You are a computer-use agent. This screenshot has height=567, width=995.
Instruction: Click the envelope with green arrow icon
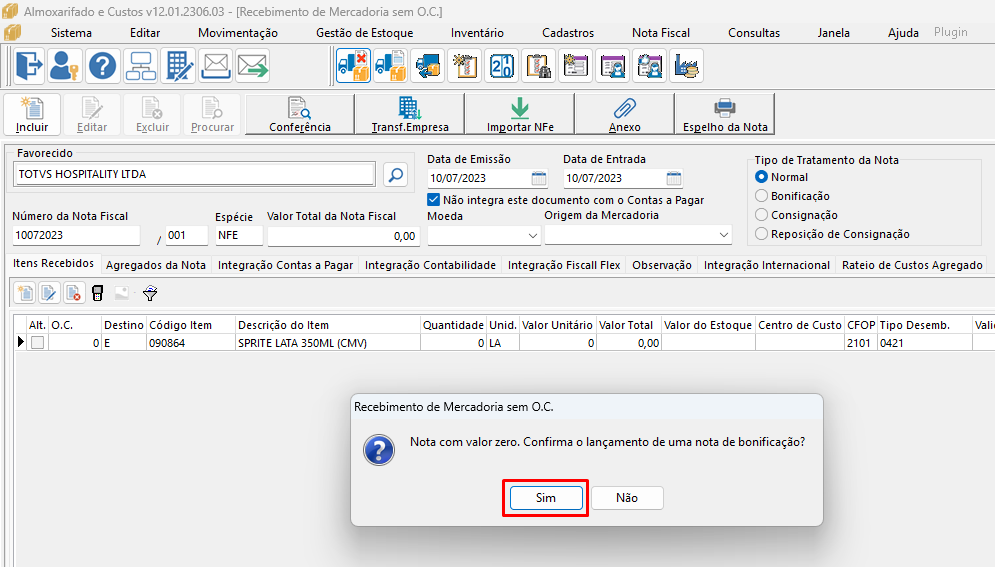(x=253, y=66)
